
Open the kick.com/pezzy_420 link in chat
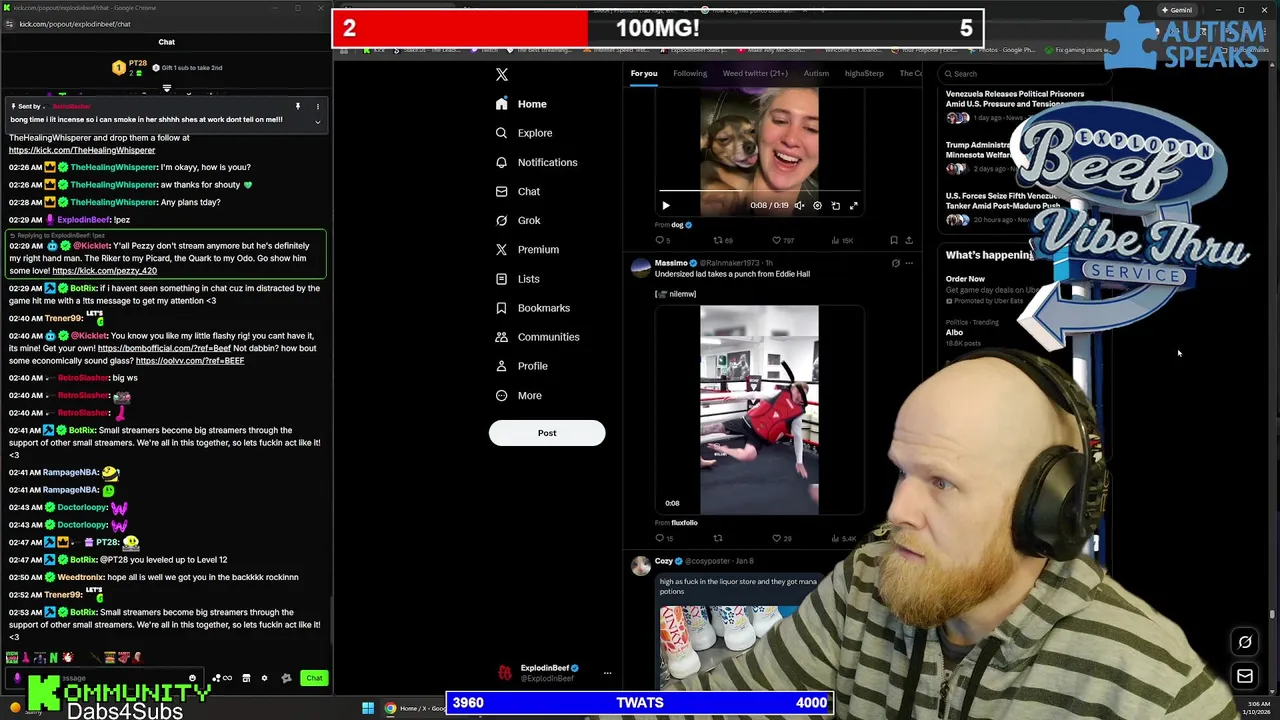[104, 271]
